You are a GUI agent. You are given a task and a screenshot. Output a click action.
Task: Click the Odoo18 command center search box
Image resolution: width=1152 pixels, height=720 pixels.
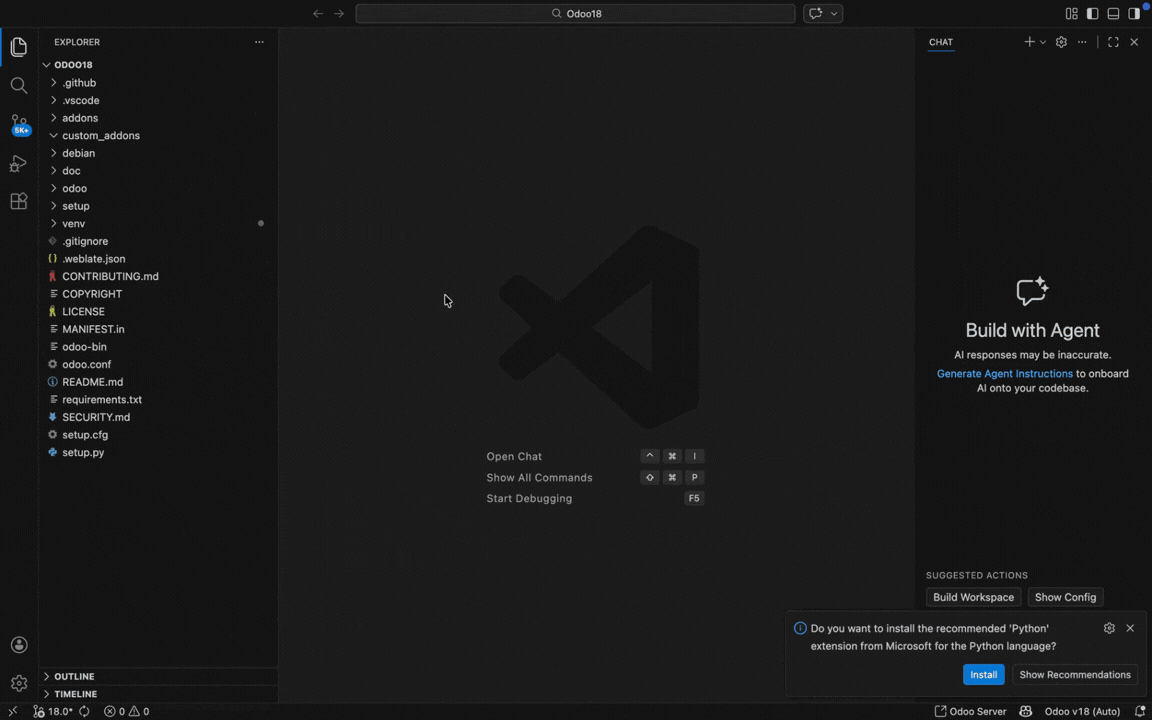coord(575,13)
